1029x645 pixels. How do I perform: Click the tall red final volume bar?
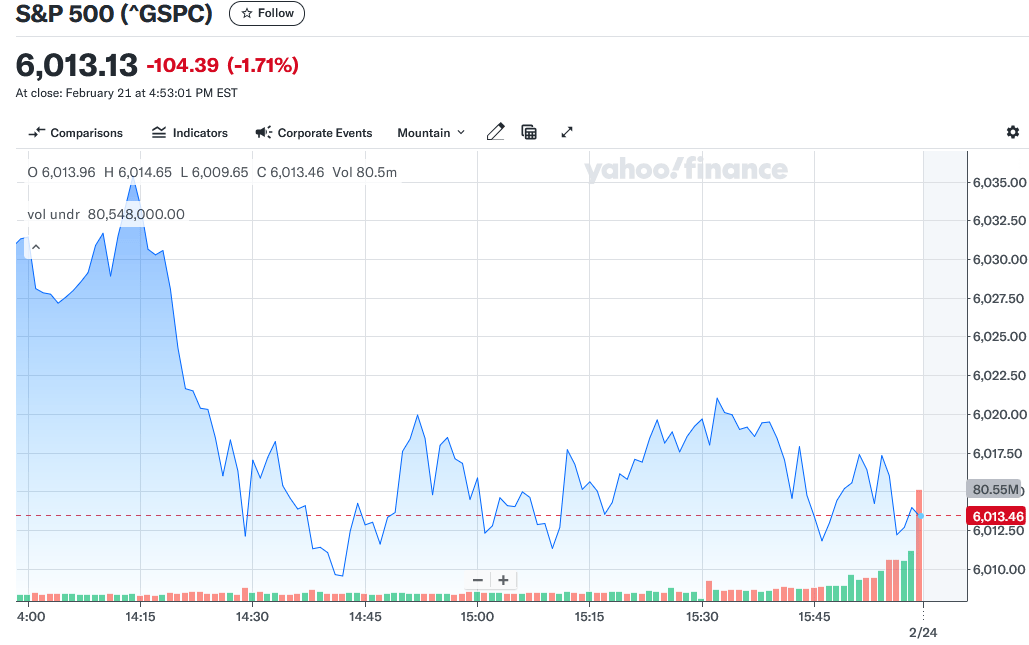tap(919, 545)
